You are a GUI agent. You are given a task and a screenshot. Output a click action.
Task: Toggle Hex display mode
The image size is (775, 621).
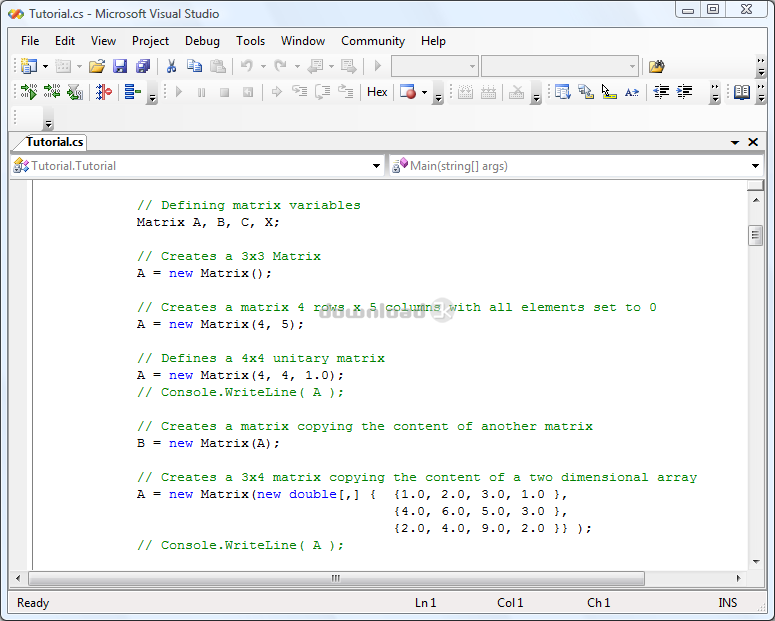pyautogui.click(x=377, y=92)
